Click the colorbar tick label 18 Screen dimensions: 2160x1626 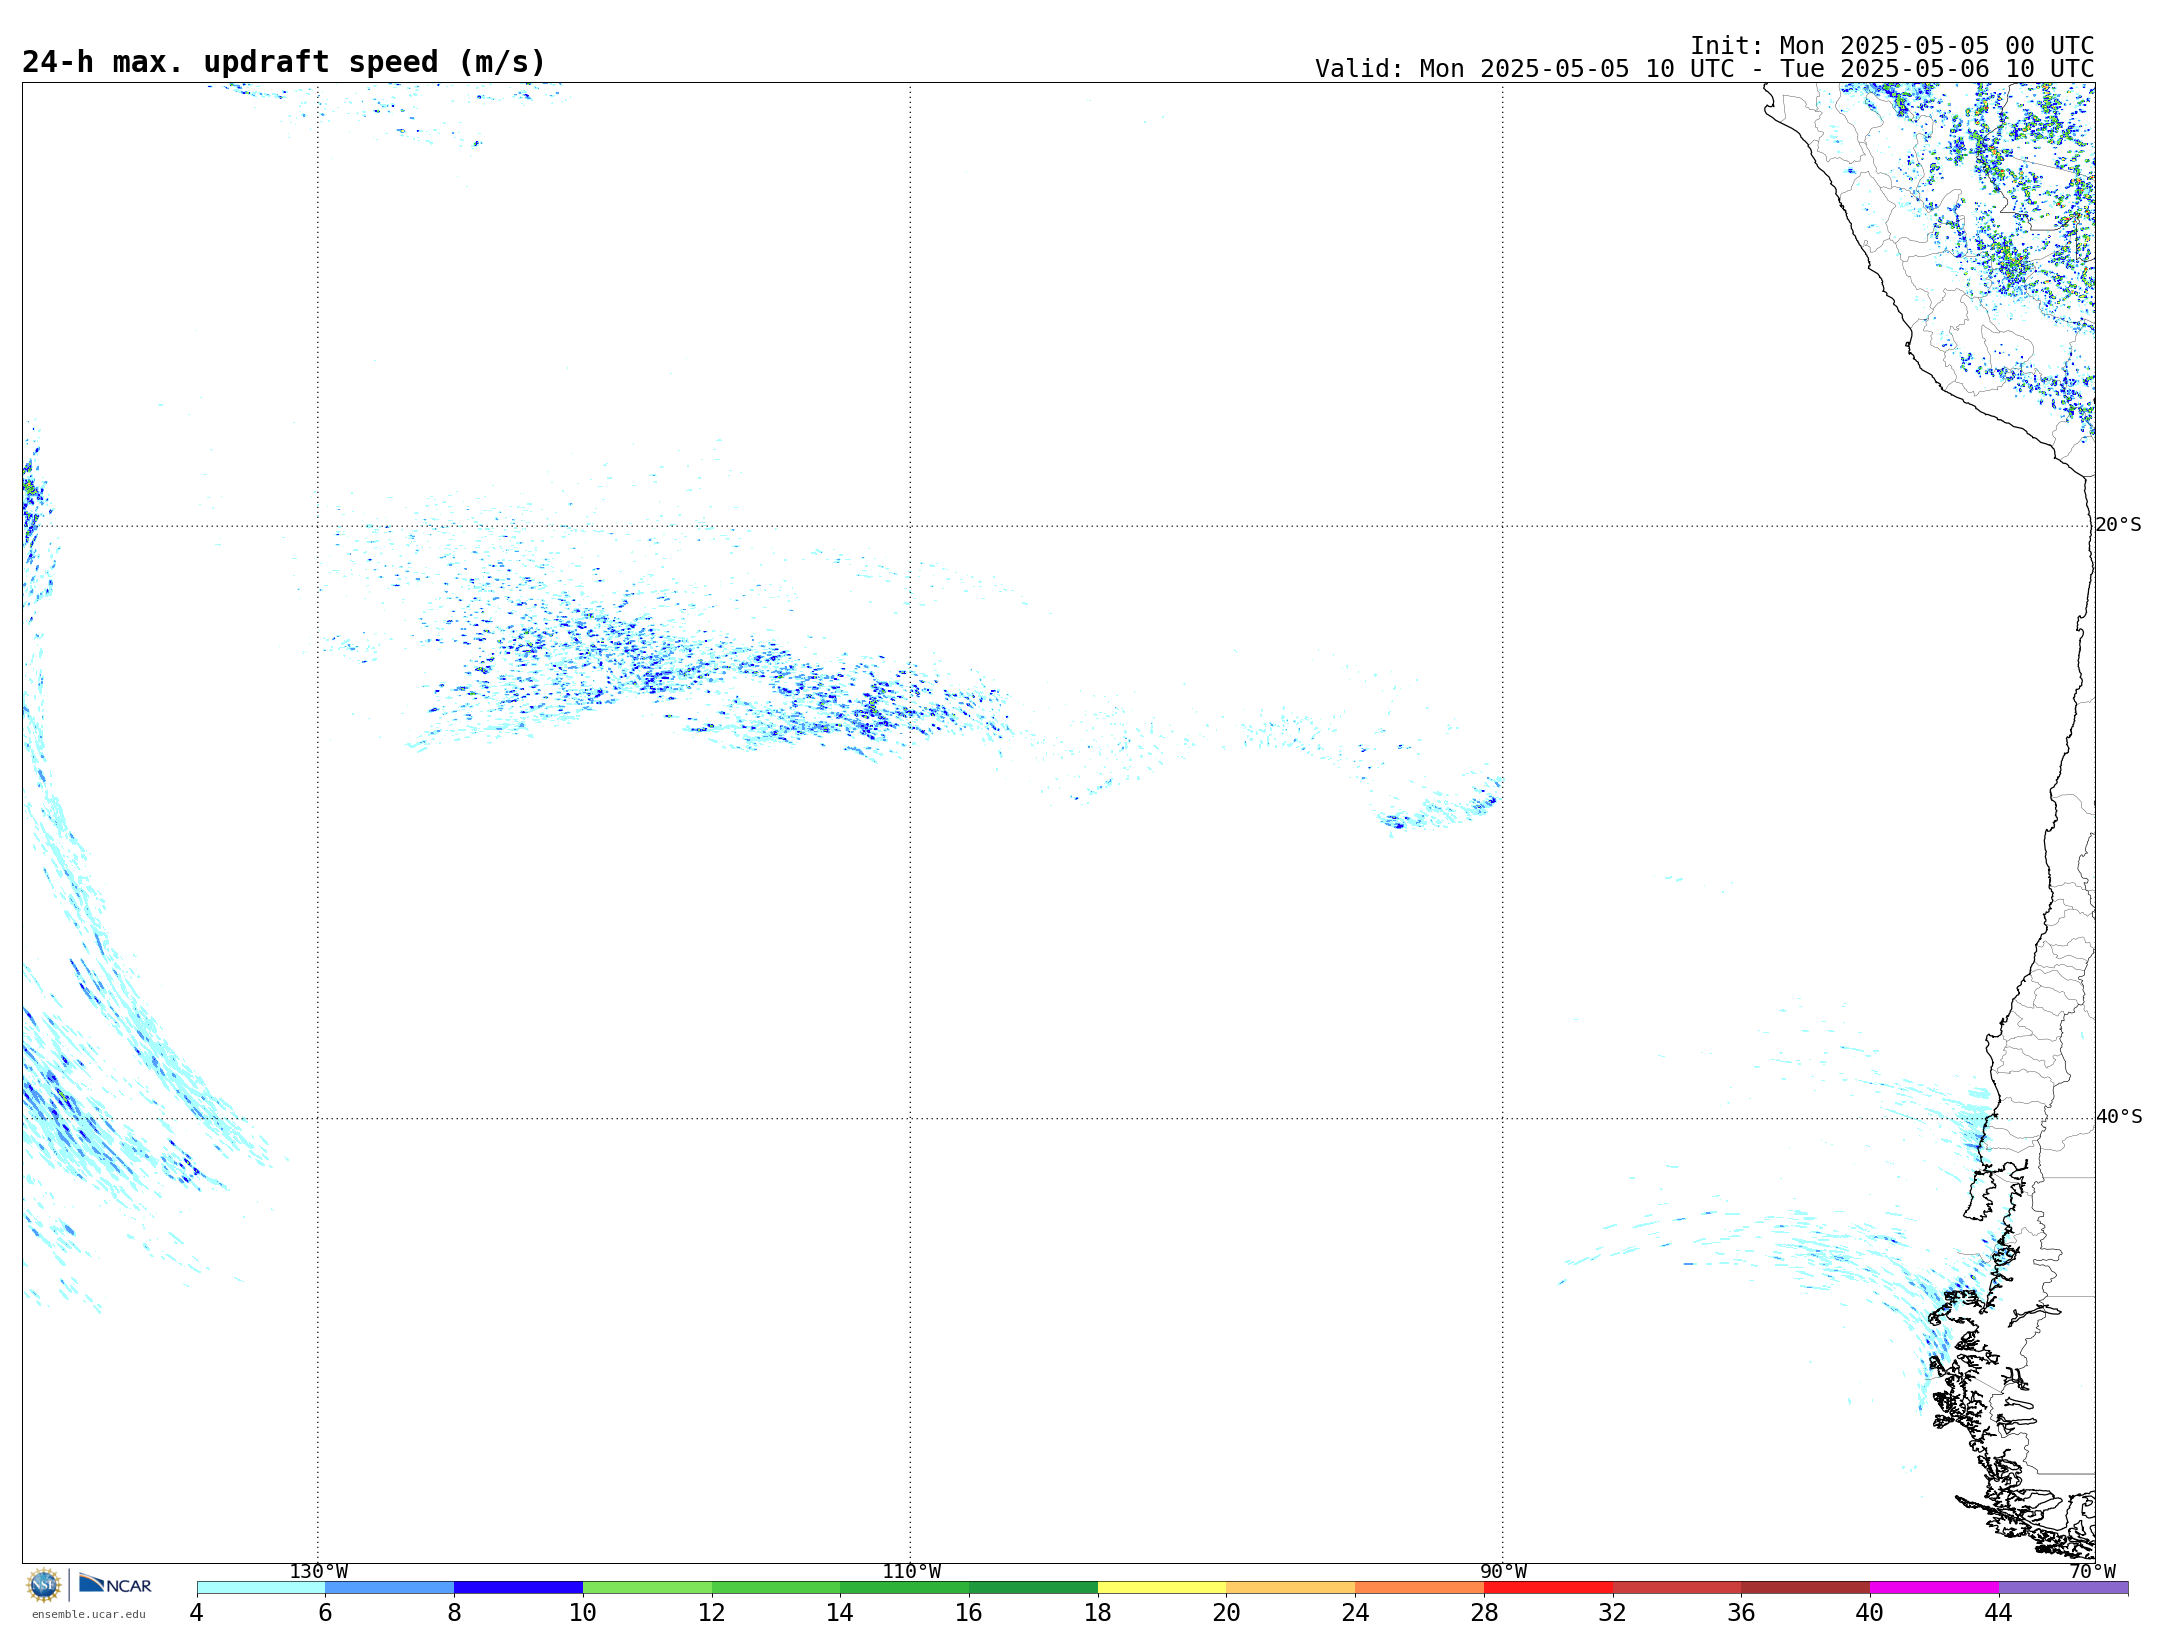coord(1098,1612)
